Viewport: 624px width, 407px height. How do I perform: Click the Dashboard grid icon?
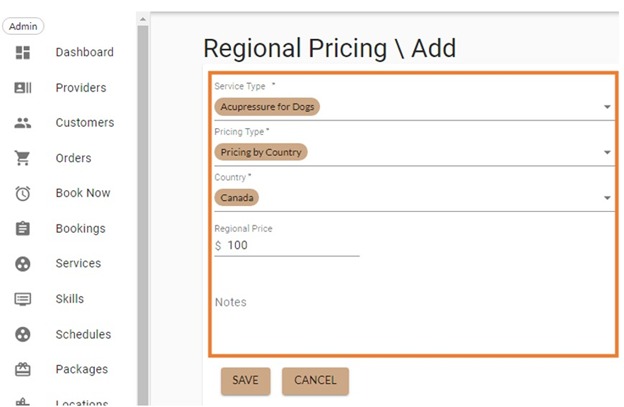(23, 52)
